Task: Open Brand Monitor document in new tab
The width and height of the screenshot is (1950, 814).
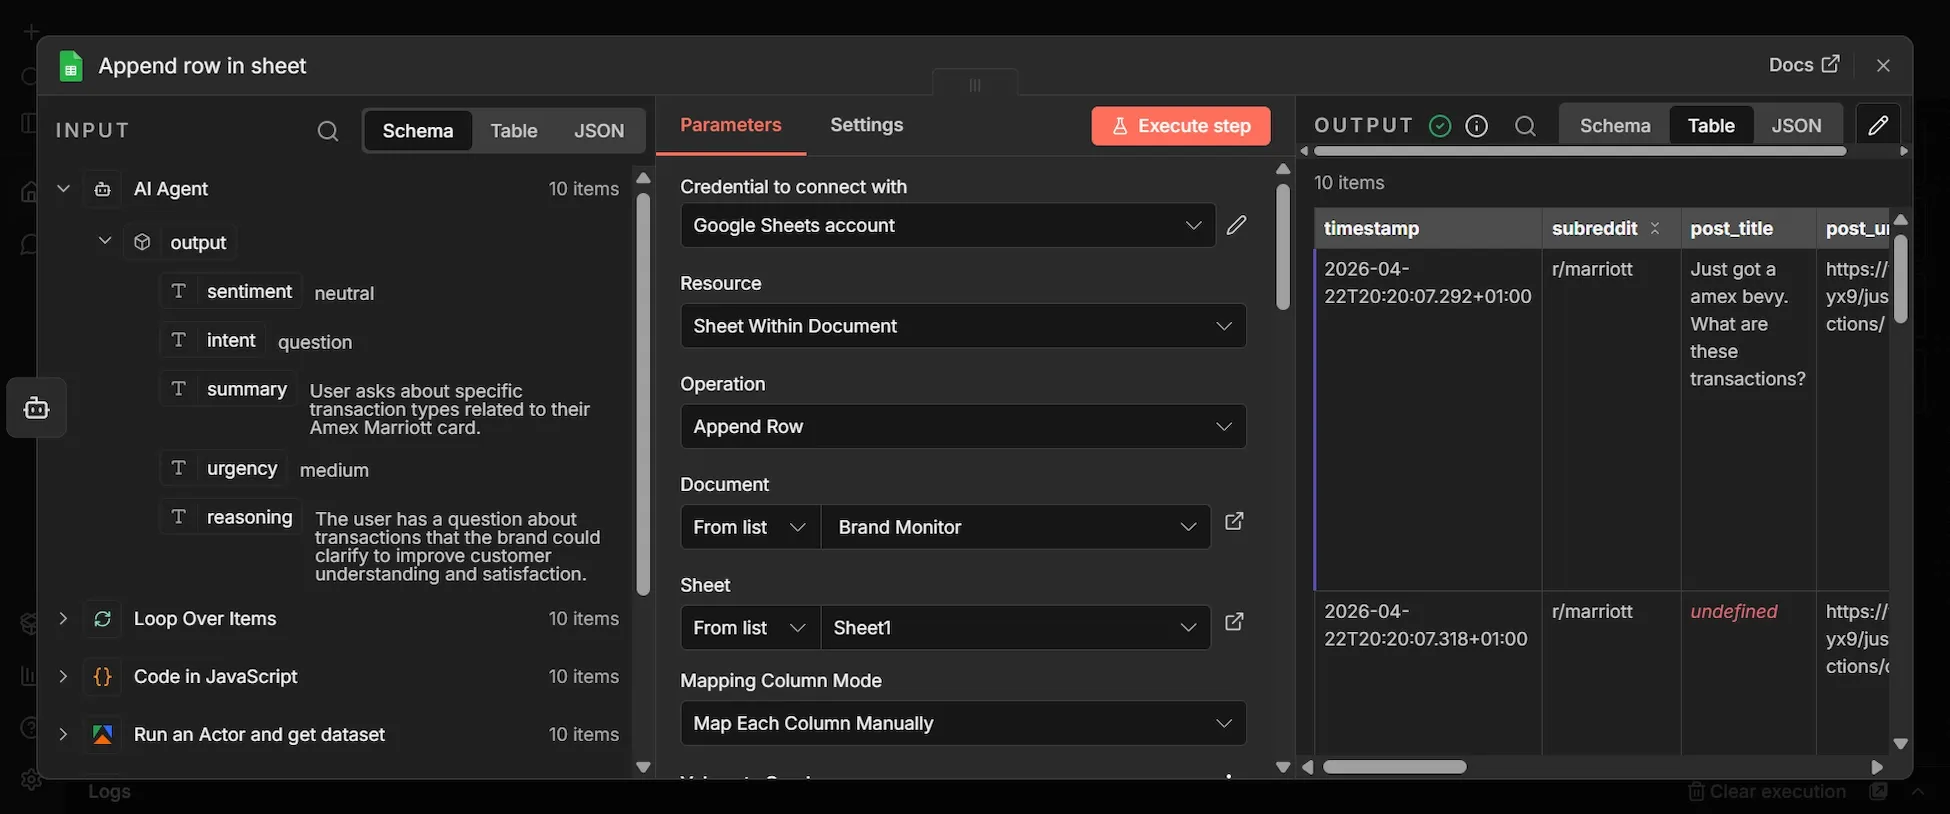Action: click(x=1235, y=521)
